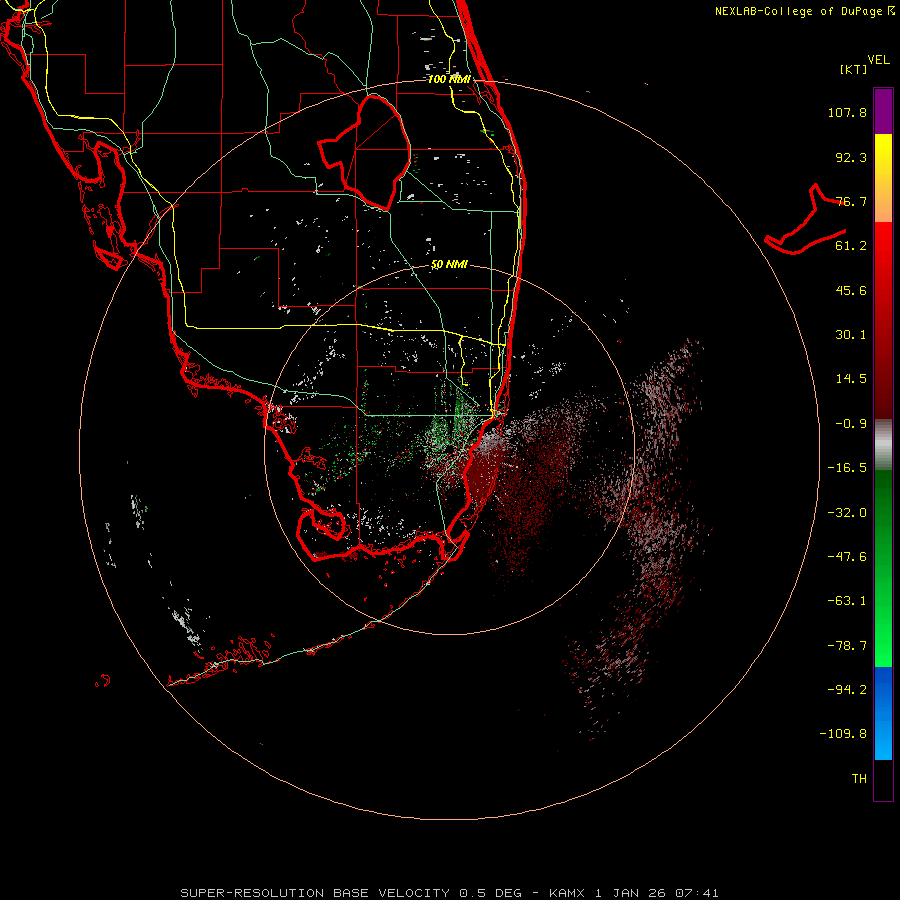
Task: Click the -78.7 value on the velocity scale
Action: click(x=847, y=646)
